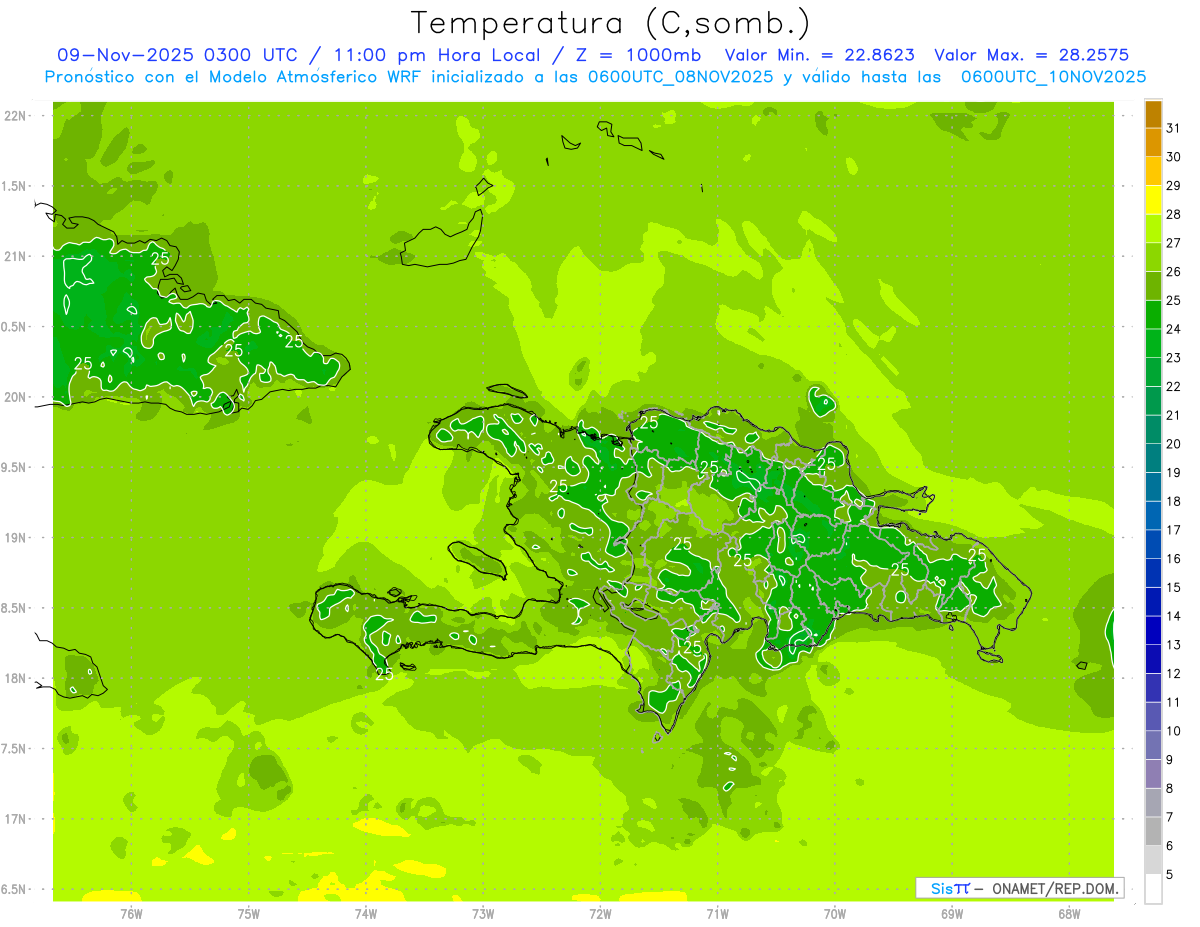Screen dimensions: 1200x927
Task: Click legend value 25 on the color scale
Action: pos(1173,300)
